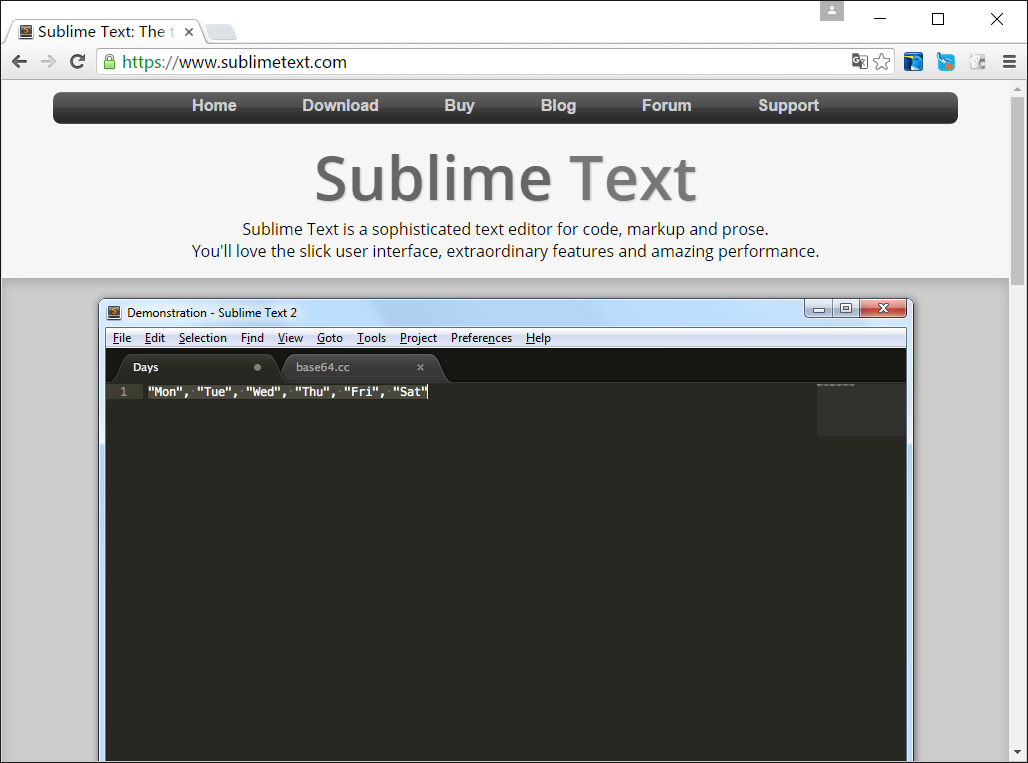Image resolution: width=1028 pixels, height=763 pixels.
Task: Open the Find menu
Action: pos(252,338)
